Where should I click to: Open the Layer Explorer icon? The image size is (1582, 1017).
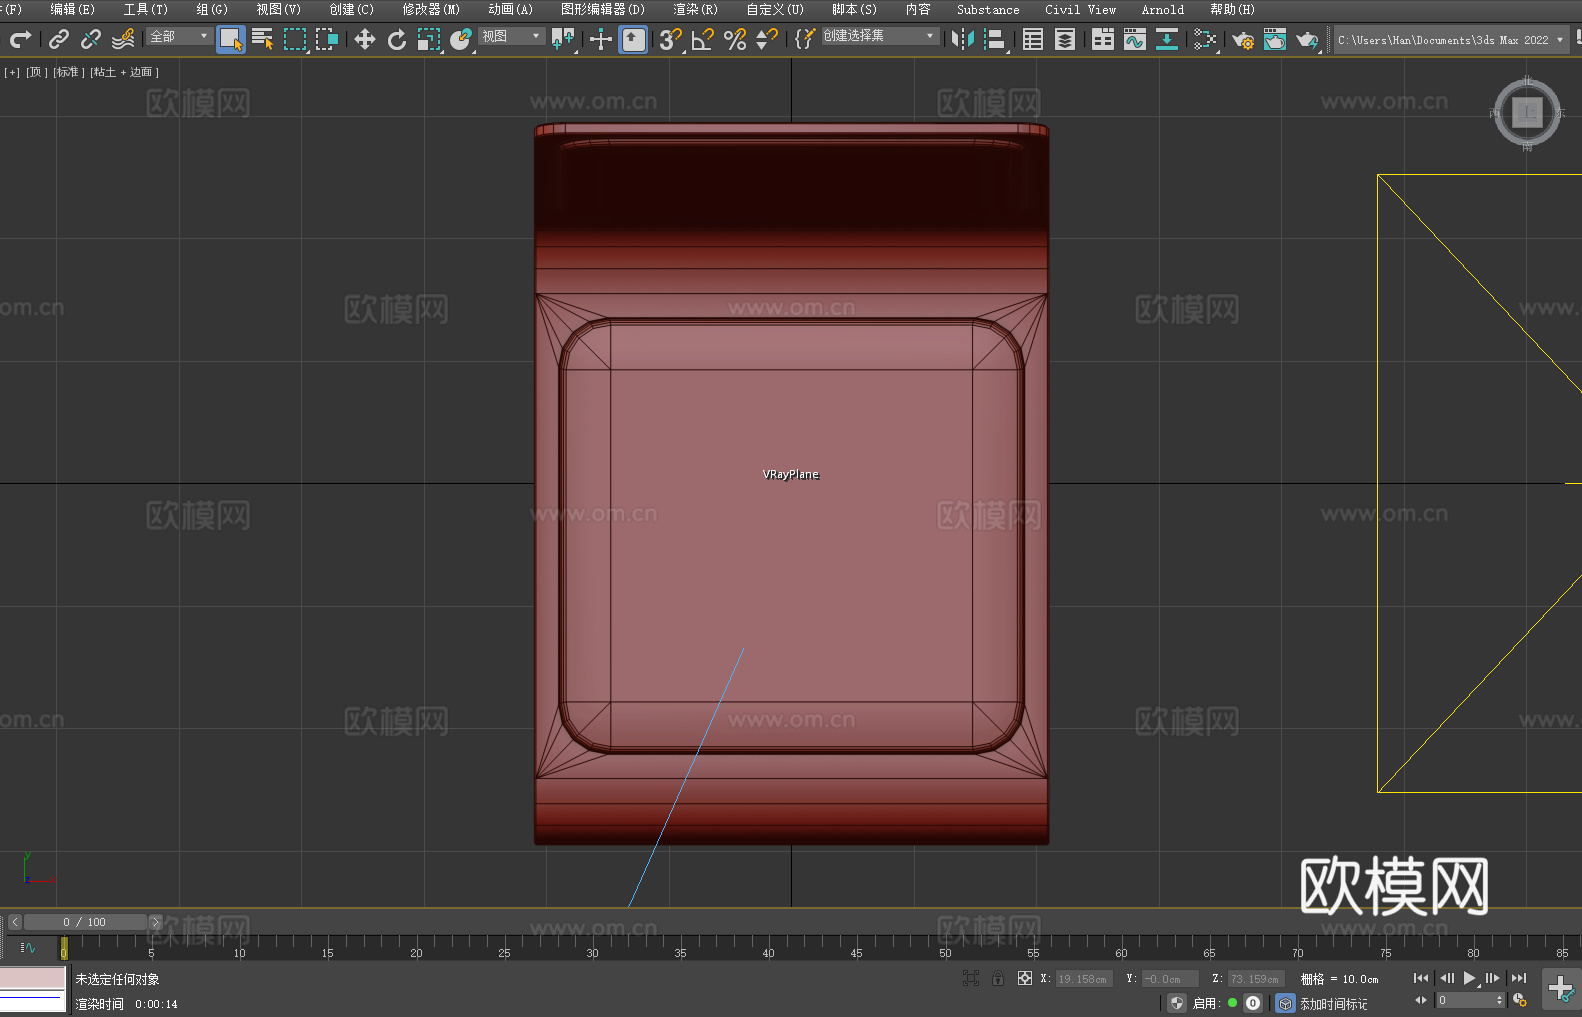point(1065,39)
